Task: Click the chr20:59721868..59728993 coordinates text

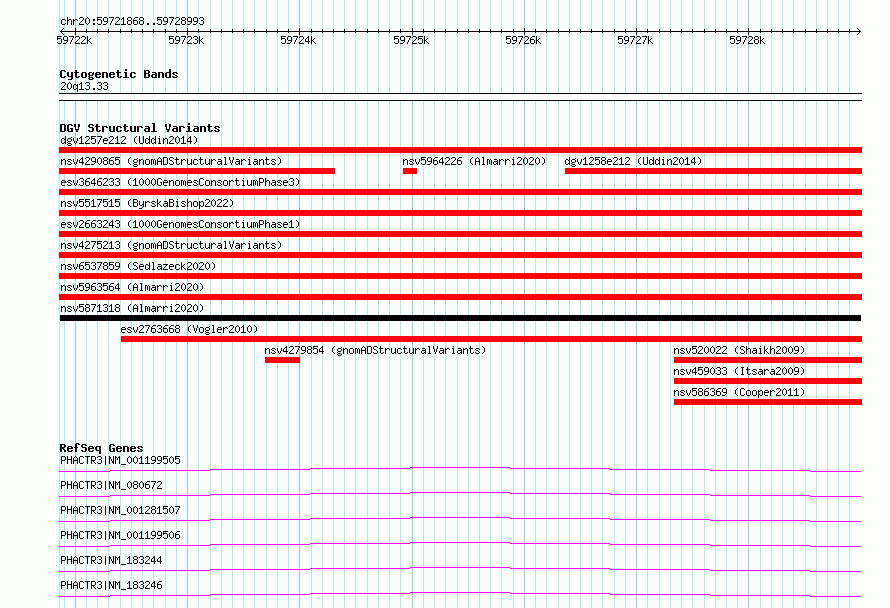Action: (132, 21)
